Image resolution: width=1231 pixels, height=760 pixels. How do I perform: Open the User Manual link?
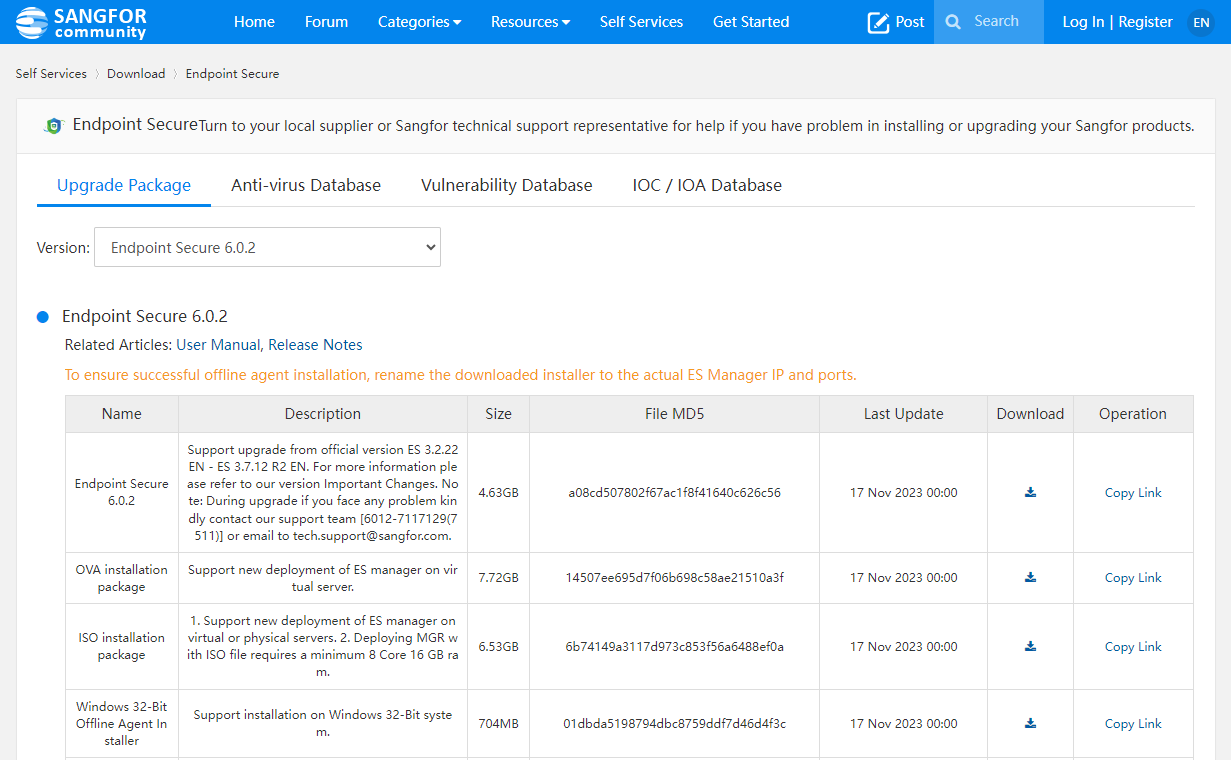point(218,345)
